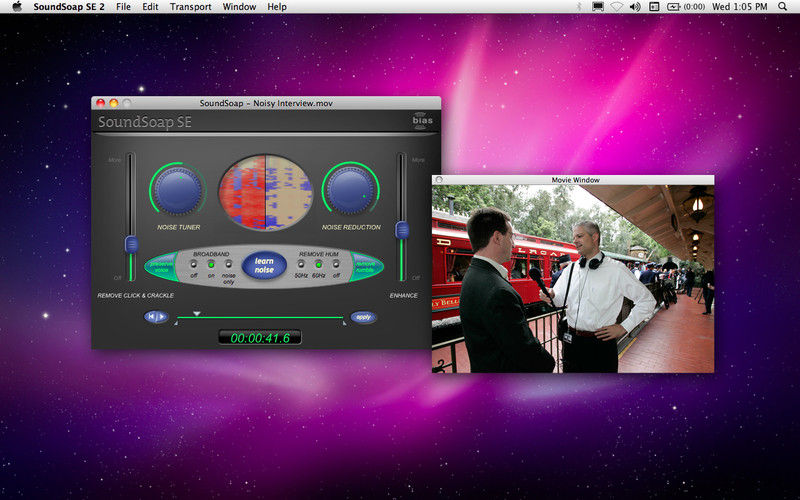Set Broadband mode to off
The image size is (800, 500).
click(x=193, y=264)
